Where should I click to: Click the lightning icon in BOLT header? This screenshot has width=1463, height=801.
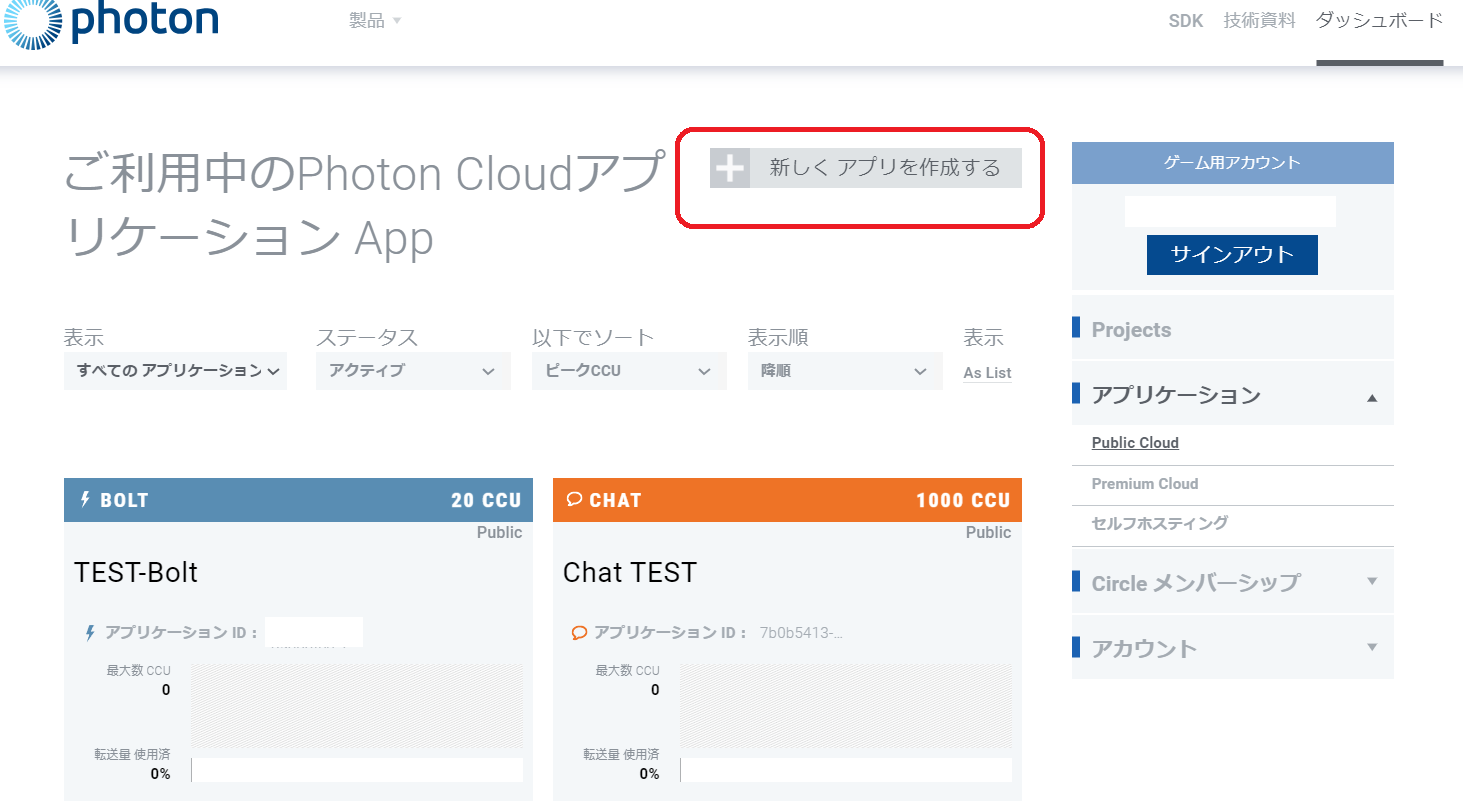[85, 499]
